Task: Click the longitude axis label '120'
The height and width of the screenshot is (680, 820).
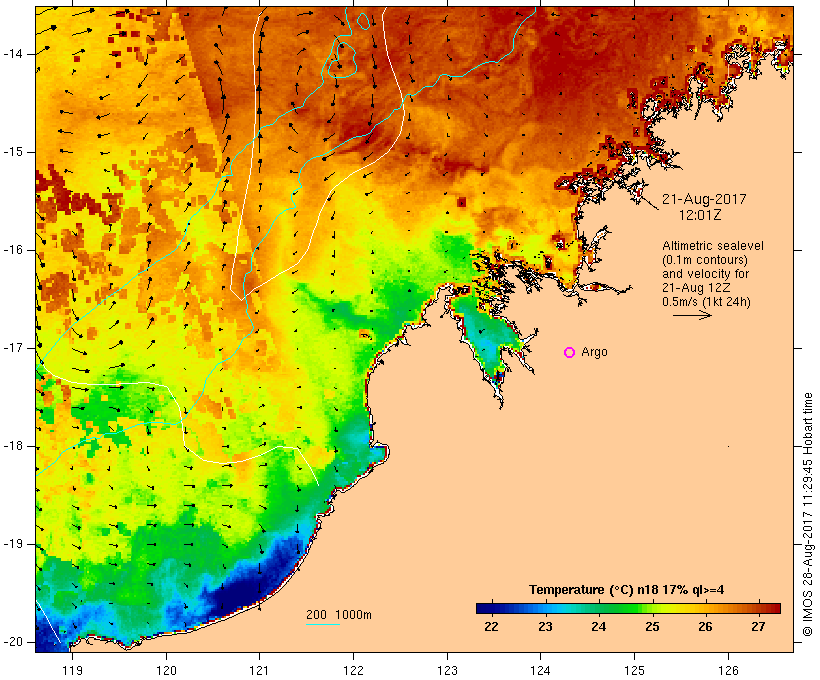Action: (166, 670)
